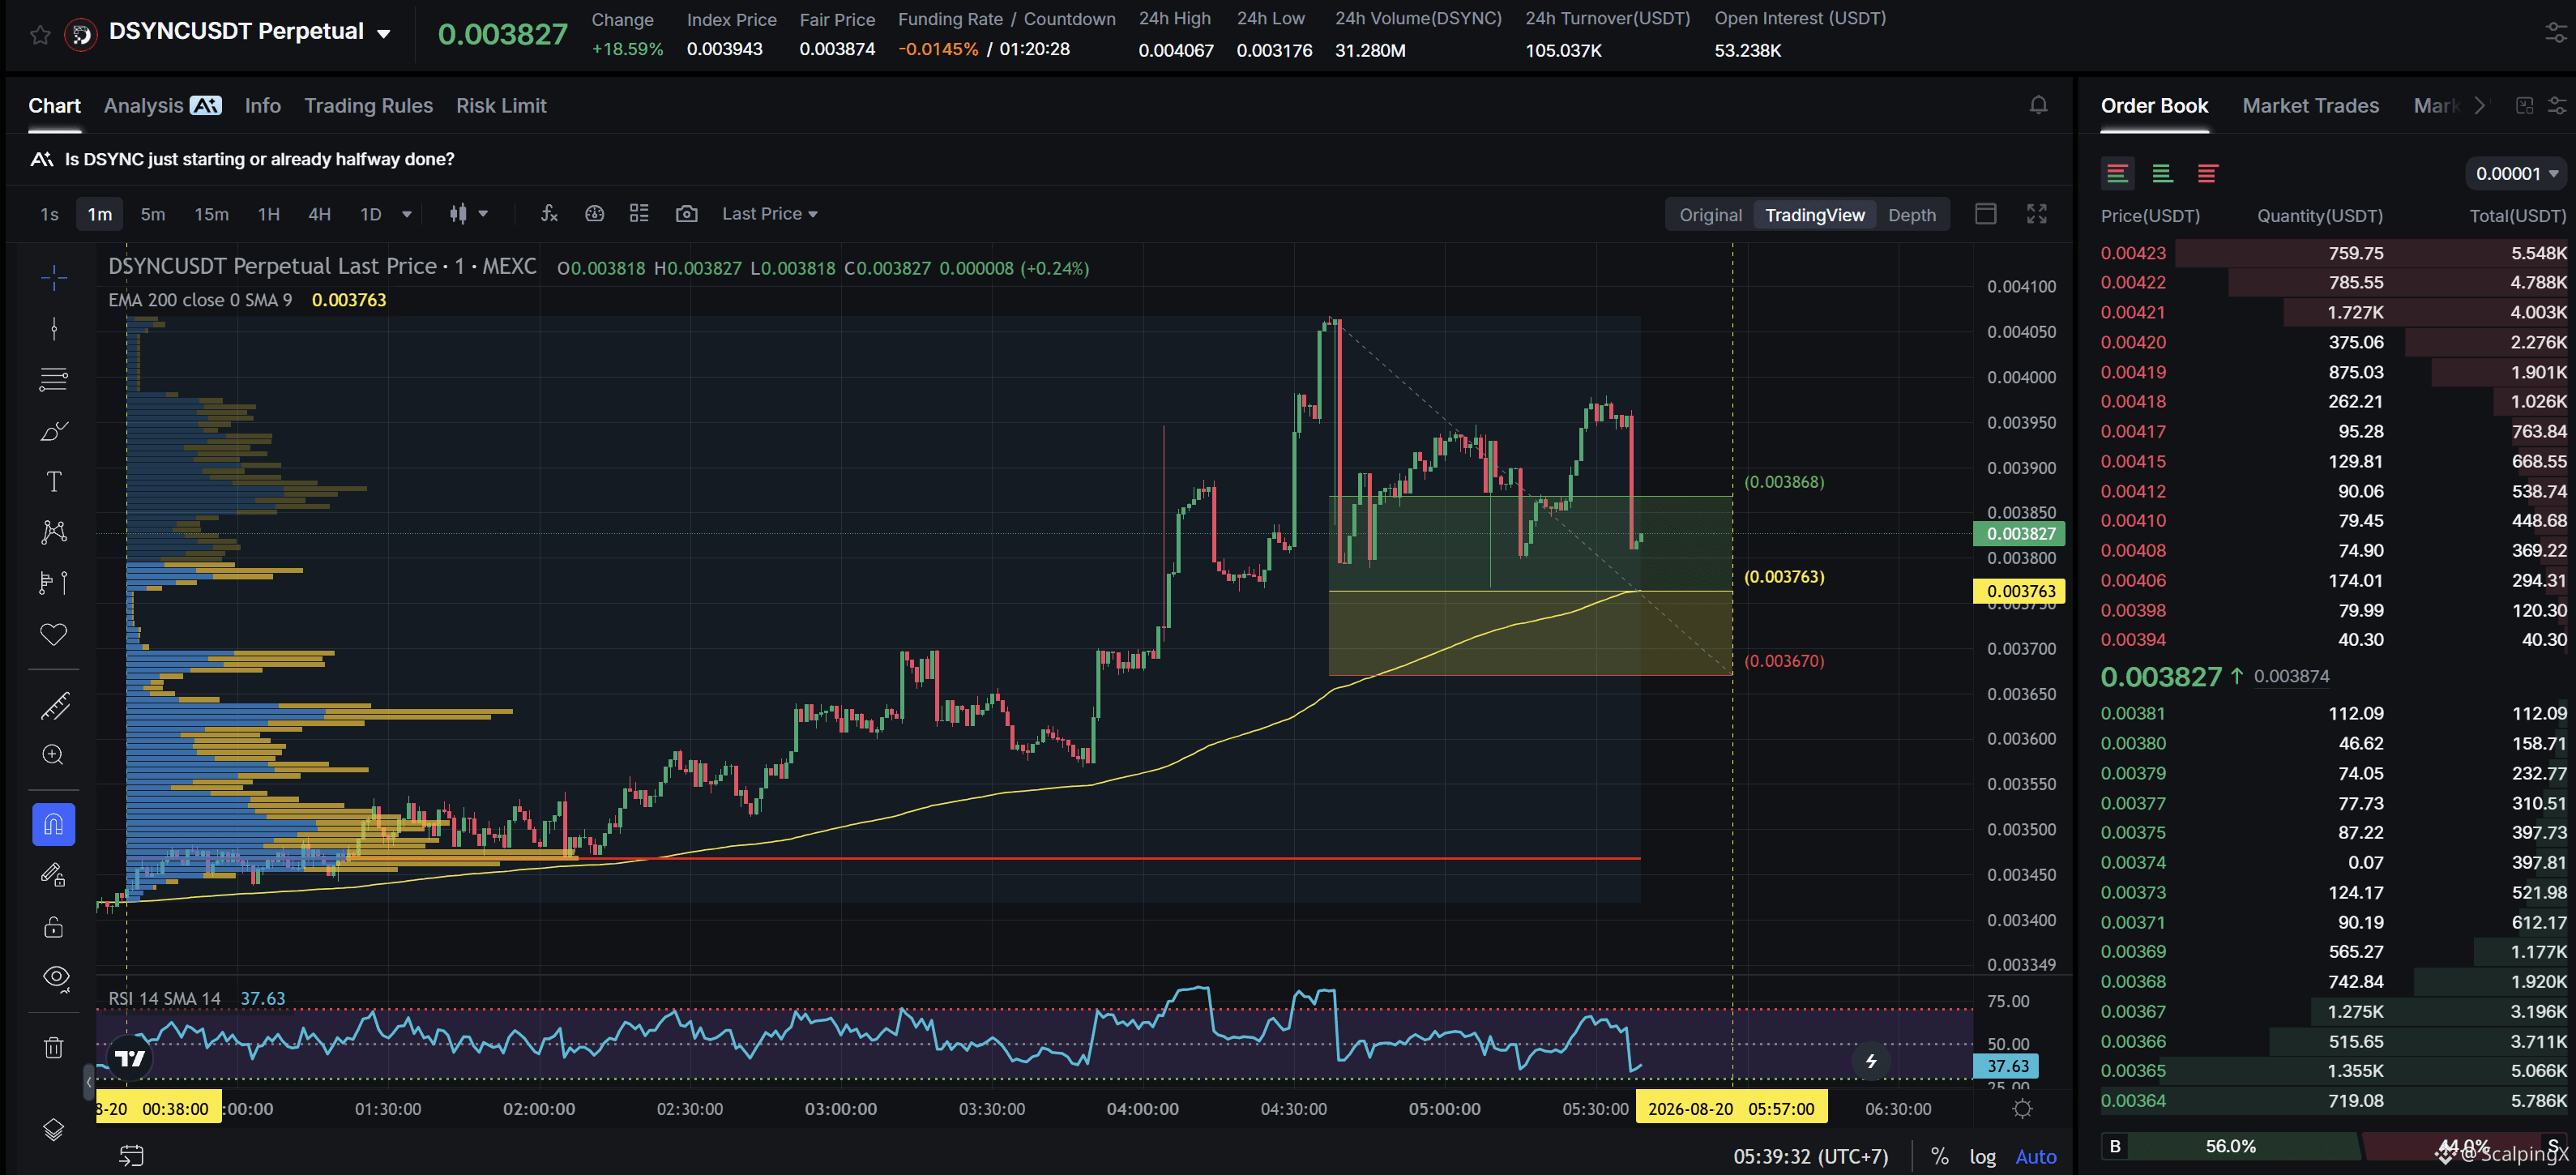Select the crosshair cursor tool
Image resolution: width=2576 pixels, height=1175 pixels.
pyautogui.click(x=54, y=277)
